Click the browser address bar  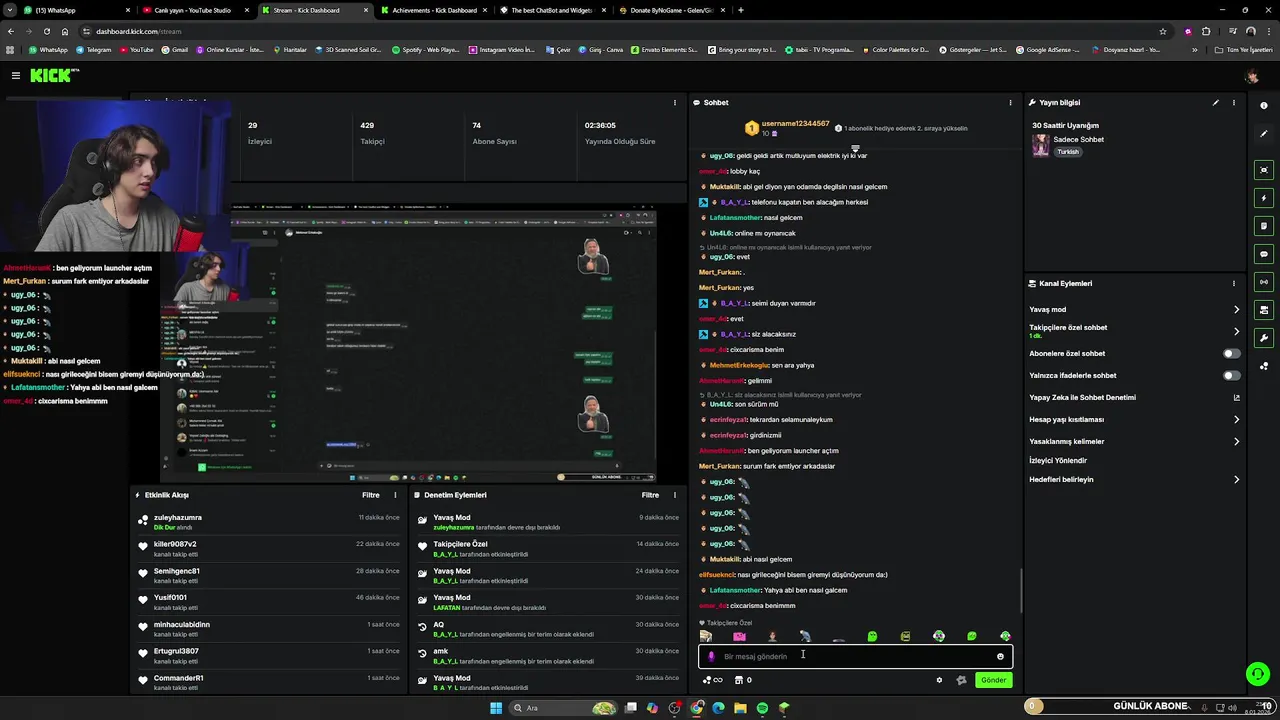620,31
